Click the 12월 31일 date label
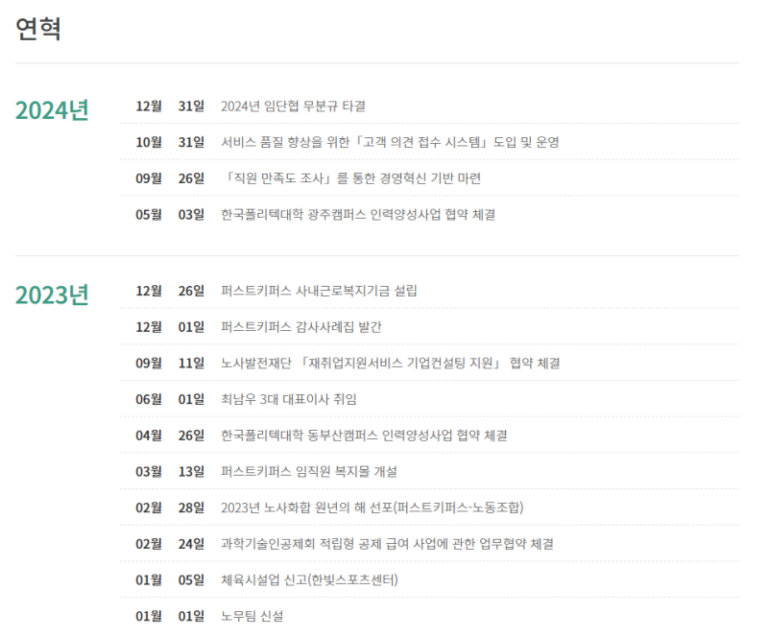This screenshot has height=637, width=768. 170,106
